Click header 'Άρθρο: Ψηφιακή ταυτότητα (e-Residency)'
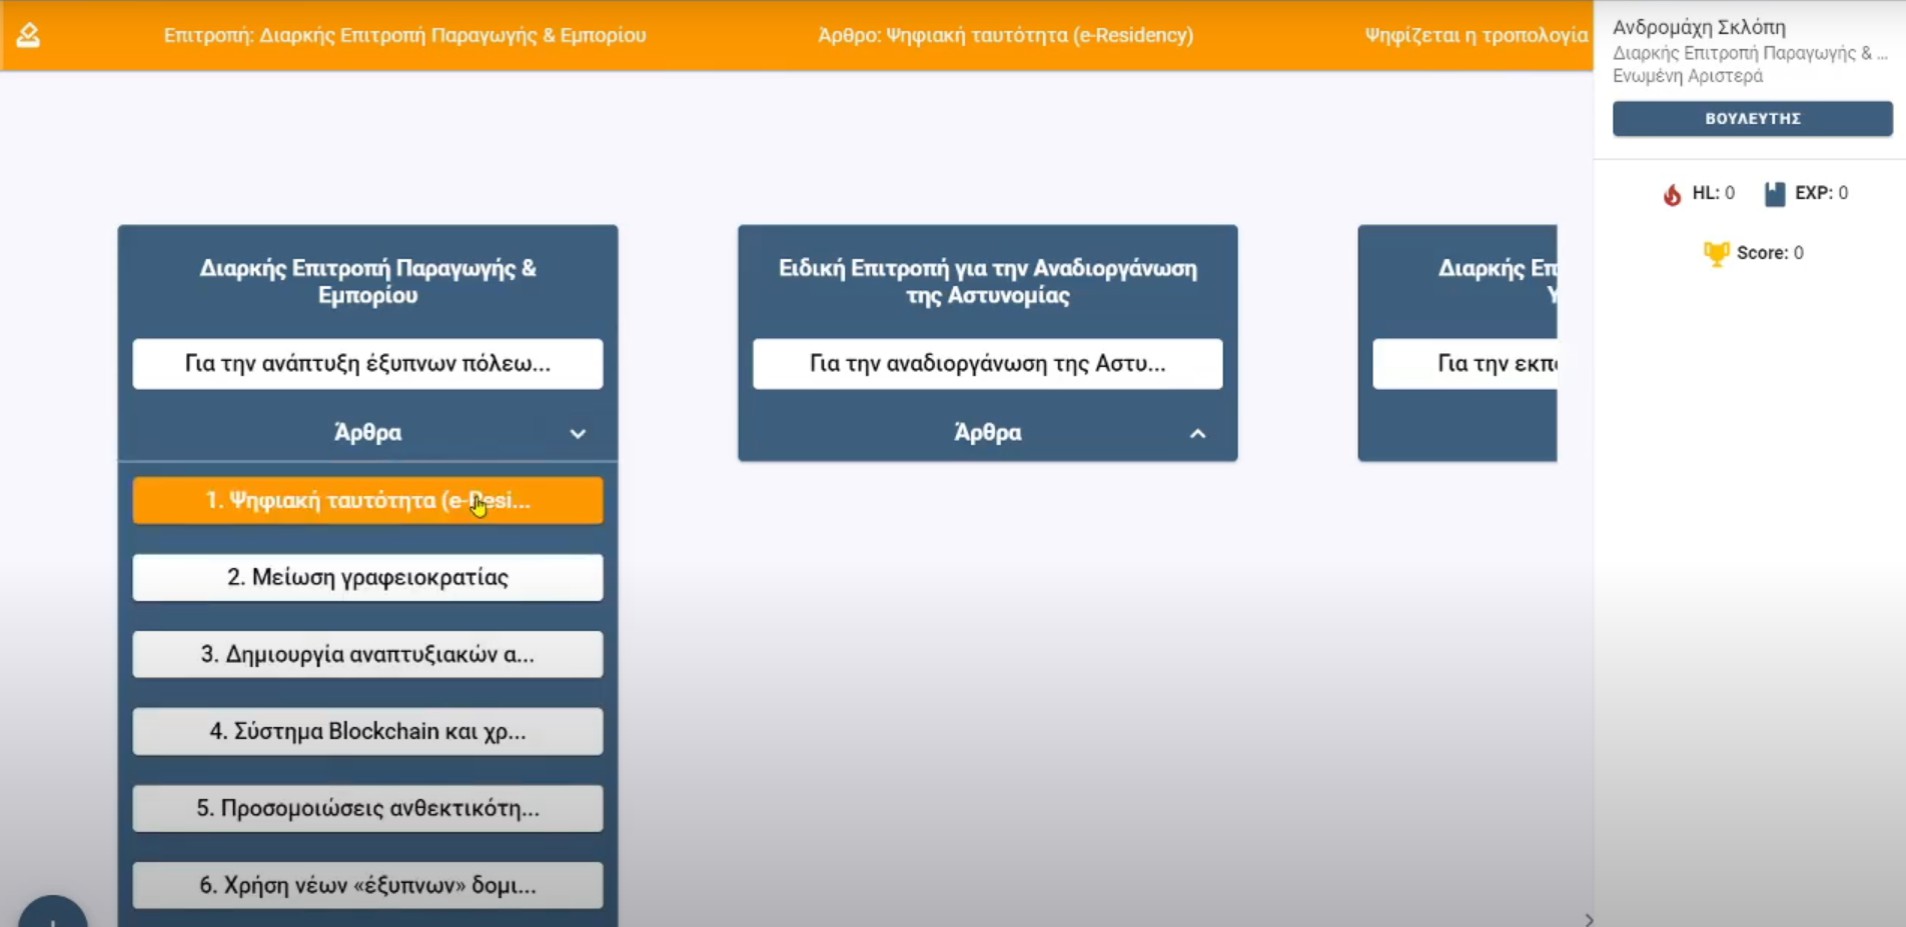Viewport: 1906px width, 927px height. click(x=1005, y=36)
